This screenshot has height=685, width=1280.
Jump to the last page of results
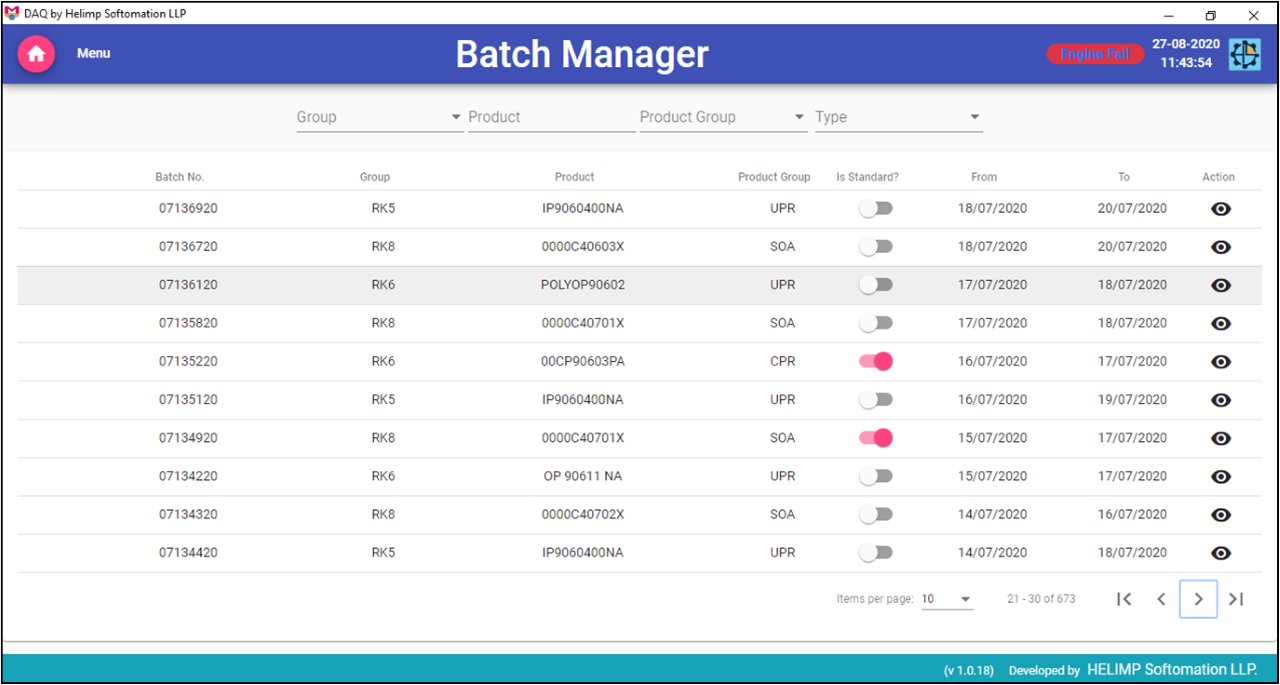tap(1236, 599)
